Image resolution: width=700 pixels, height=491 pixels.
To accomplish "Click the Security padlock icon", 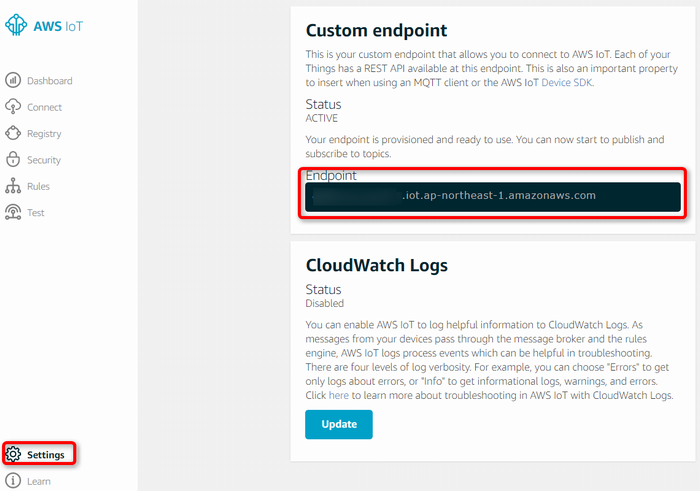I will coord(13,159).
